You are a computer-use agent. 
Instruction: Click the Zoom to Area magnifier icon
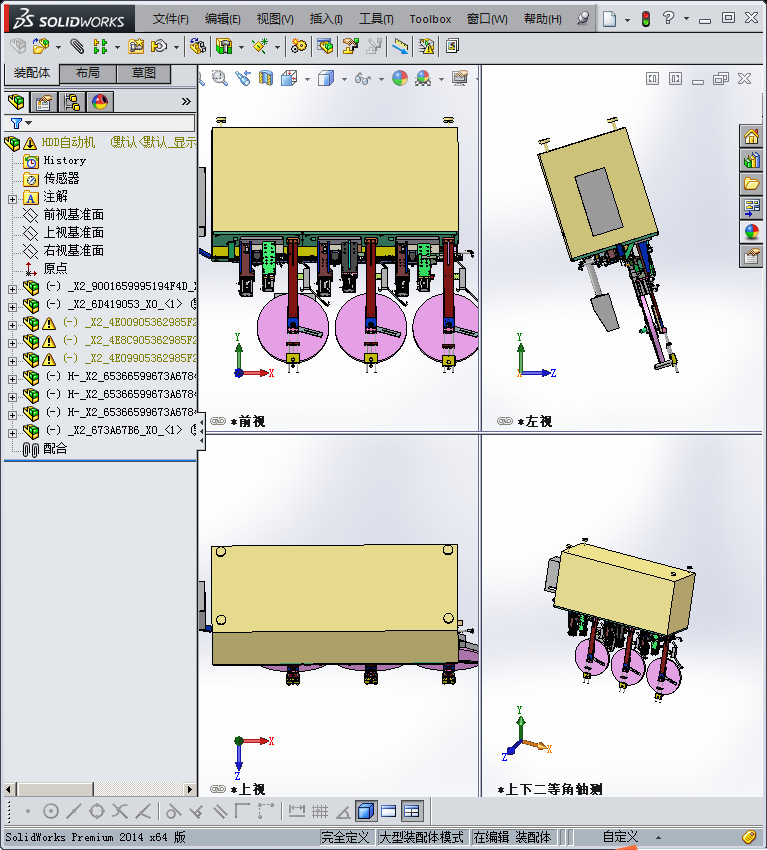(220, 79)
